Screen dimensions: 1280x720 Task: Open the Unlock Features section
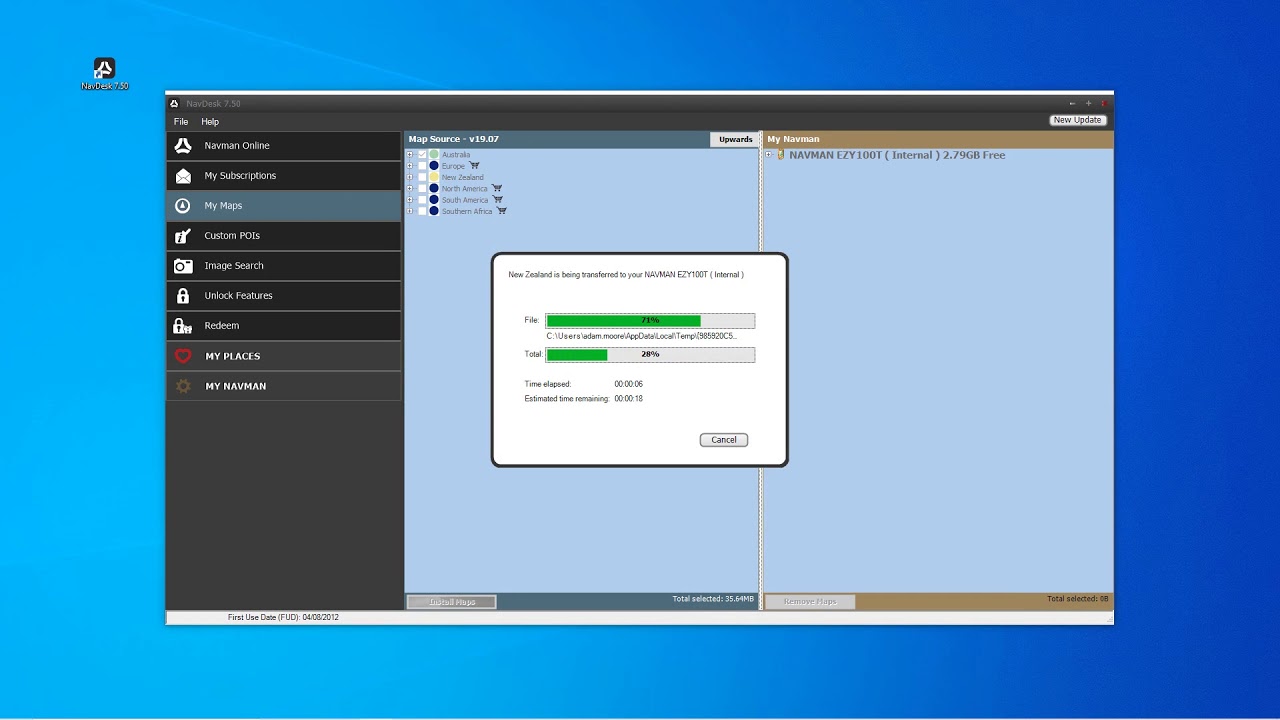(284, 296)
